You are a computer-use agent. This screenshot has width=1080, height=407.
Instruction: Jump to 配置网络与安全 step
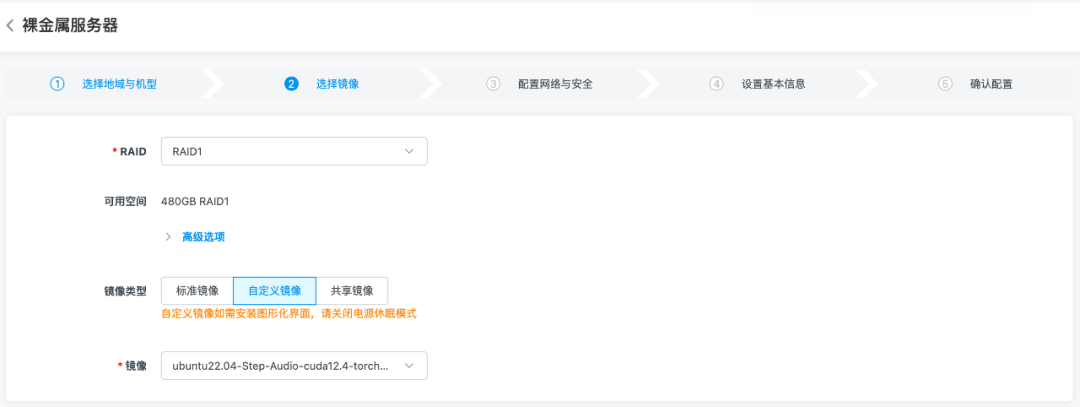[555, 84]
